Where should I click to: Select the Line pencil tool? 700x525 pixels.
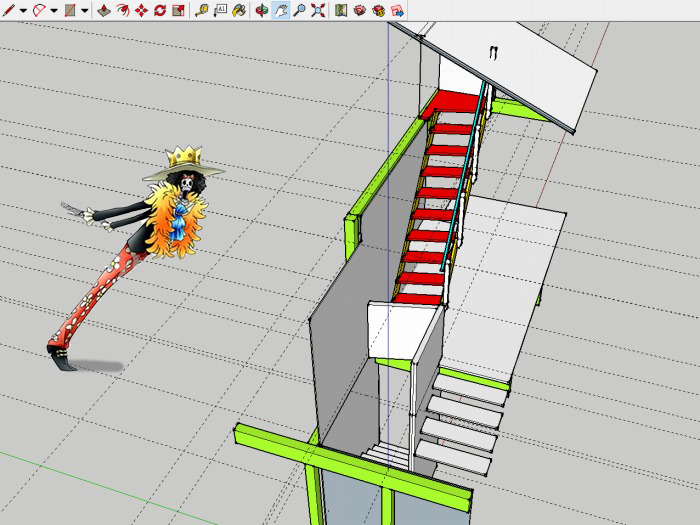[x=8, y=10]
